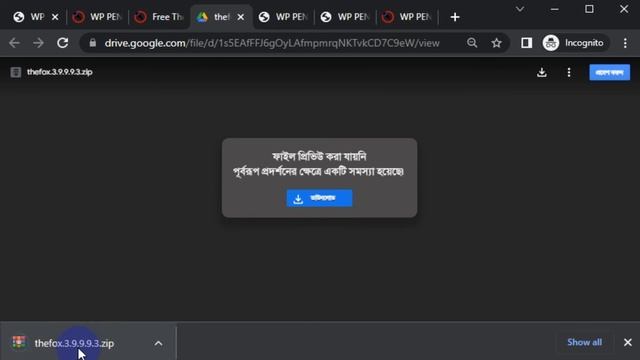The image size is (640, 360).
Task: Close the first WP tab
Action: tap(55, 17)
